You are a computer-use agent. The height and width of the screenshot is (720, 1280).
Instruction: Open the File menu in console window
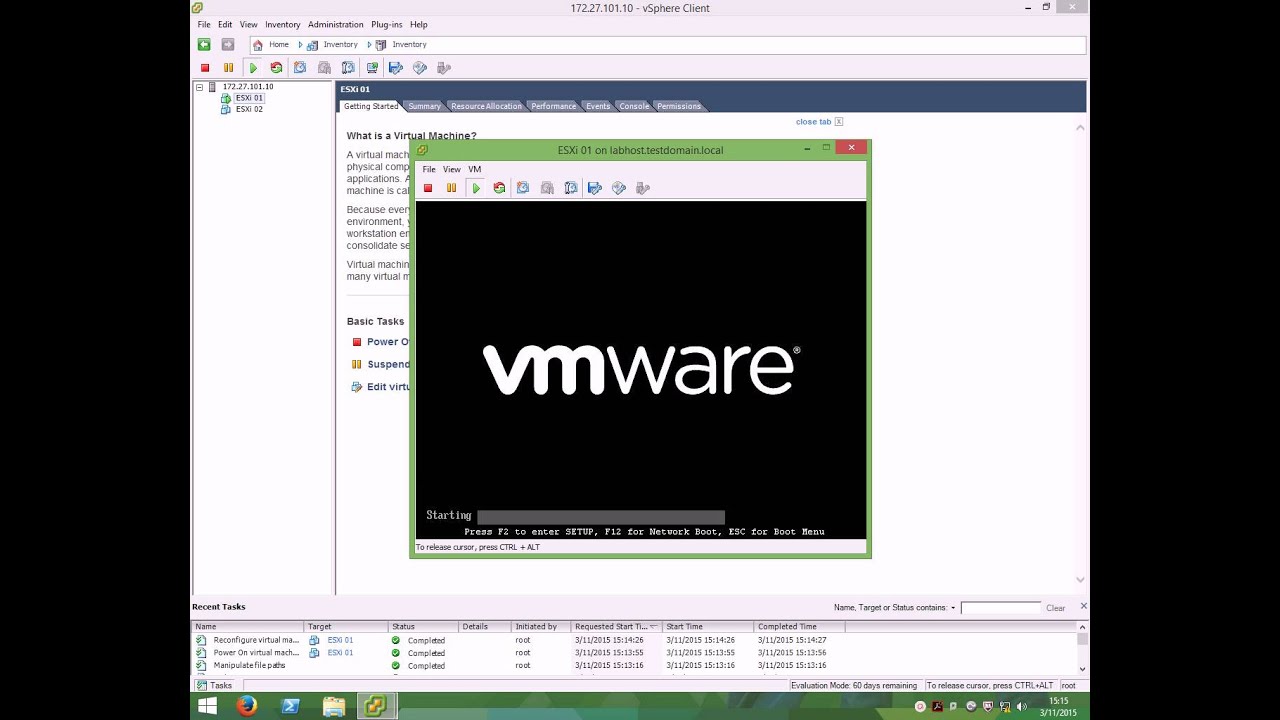(x=429, y=169)
